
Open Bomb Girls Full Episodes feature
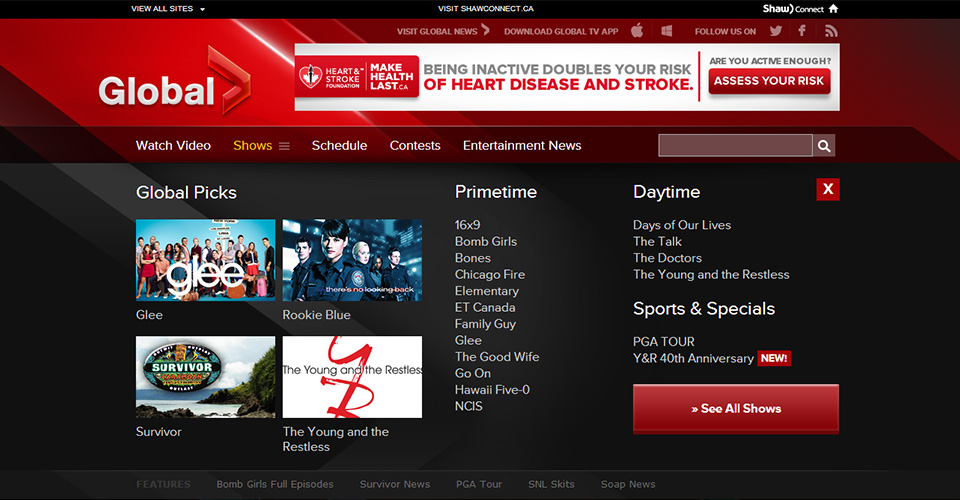coord(275,484)
